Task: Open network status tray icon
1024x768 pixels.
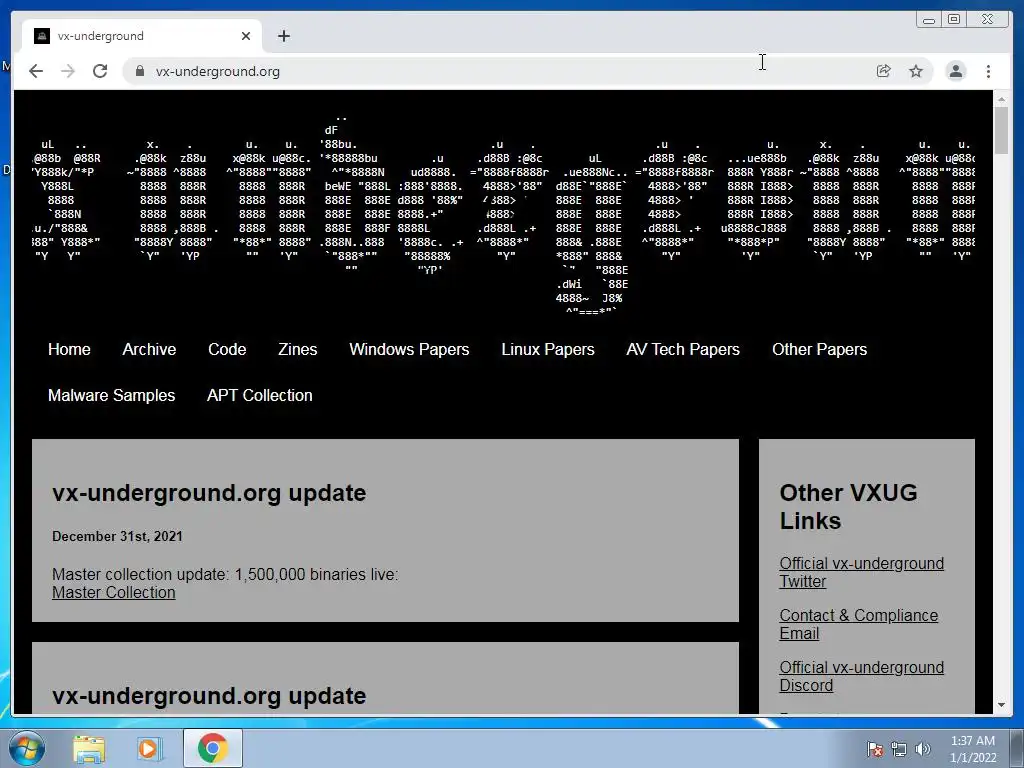Action: coord(899,749)
